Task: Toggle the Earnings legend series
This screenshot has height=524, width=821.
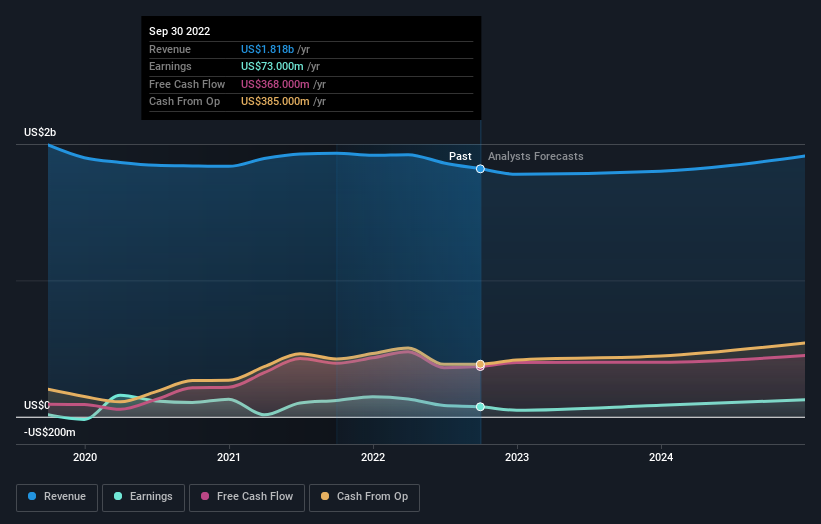Action: (x=143, y=497)
